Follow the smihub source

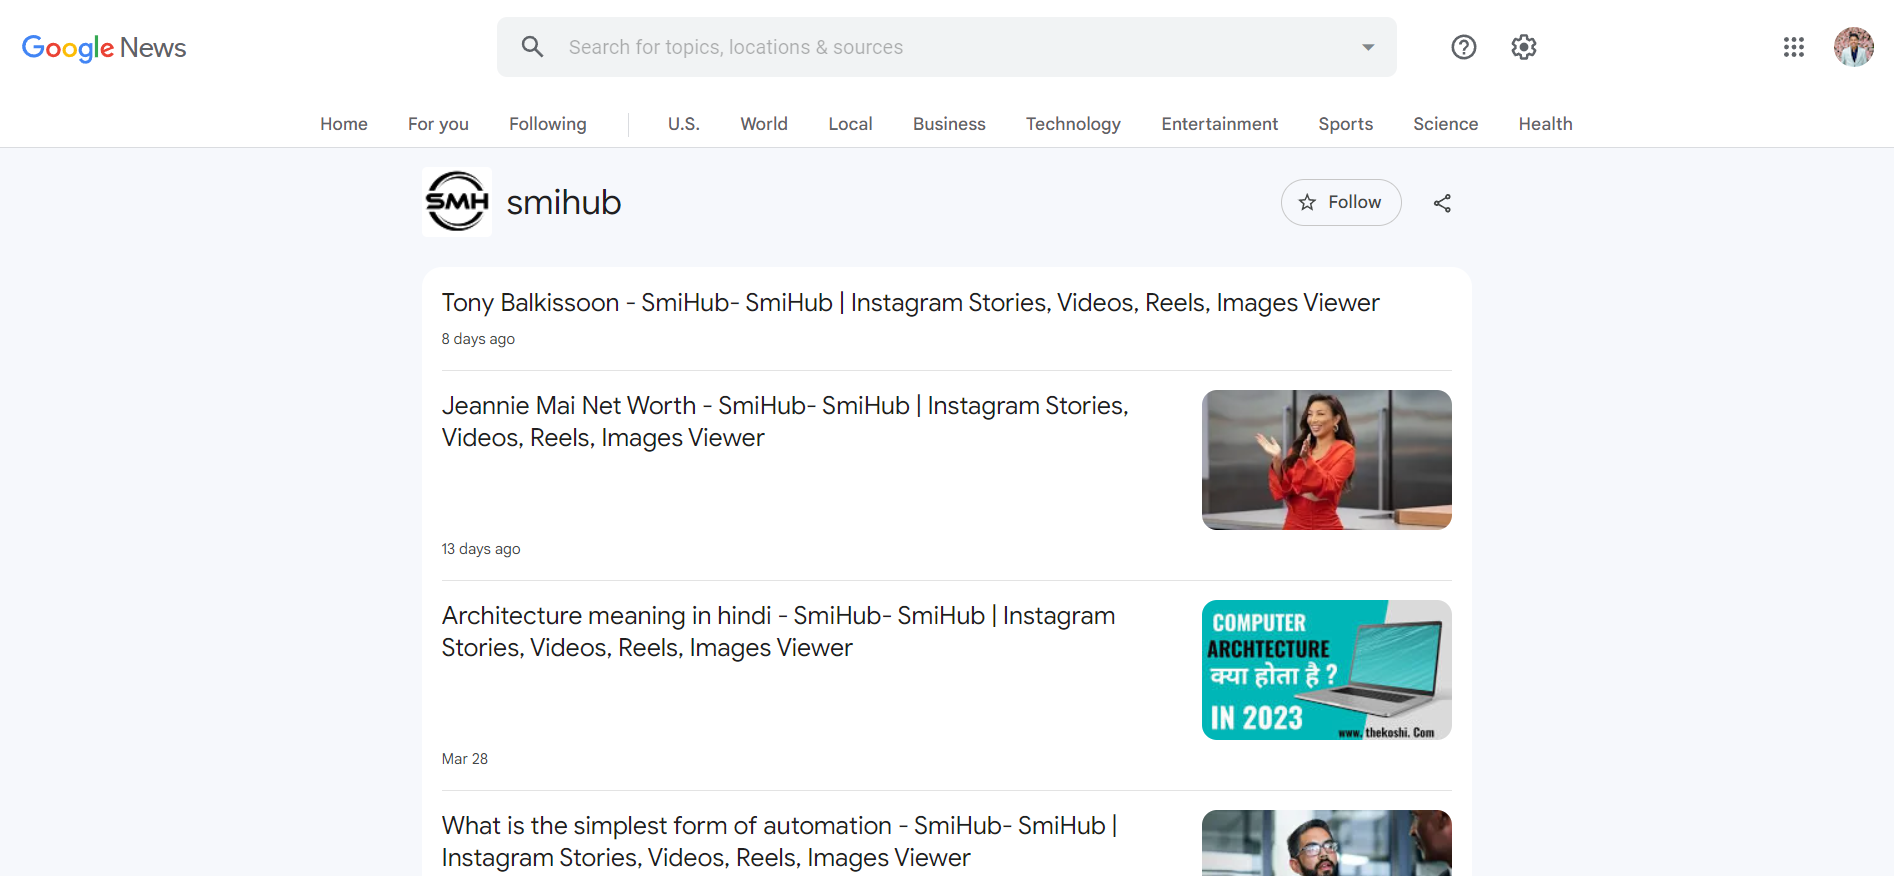coord(1341,202)
